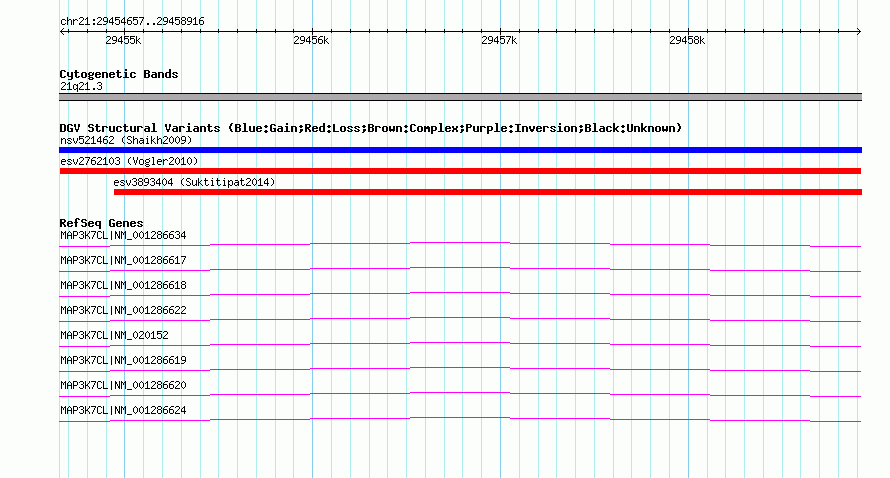Select the nsv521462 (Shaikh2009) label
The width and height of the screenshot is (890, 478).
(126, 140)
